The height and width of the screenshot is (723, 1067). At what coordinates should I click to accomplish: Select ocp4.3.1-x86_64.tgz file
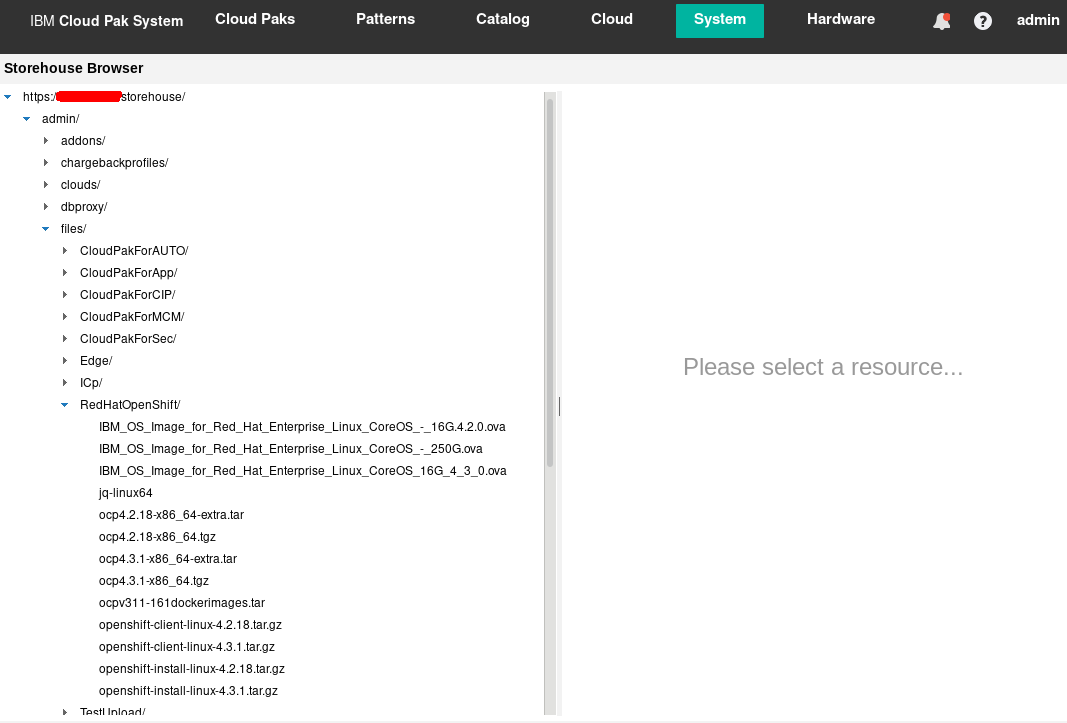click(154, 581)
